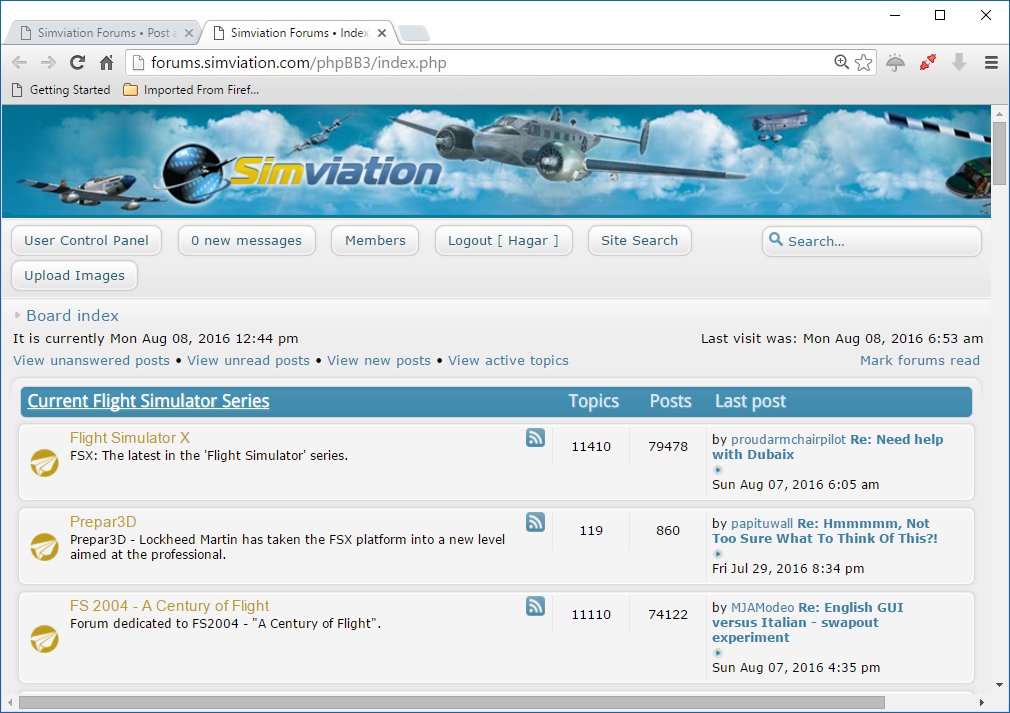Click the download arrow extension icon
Viewport: 1010px width, 713px height.
(959, 62)
